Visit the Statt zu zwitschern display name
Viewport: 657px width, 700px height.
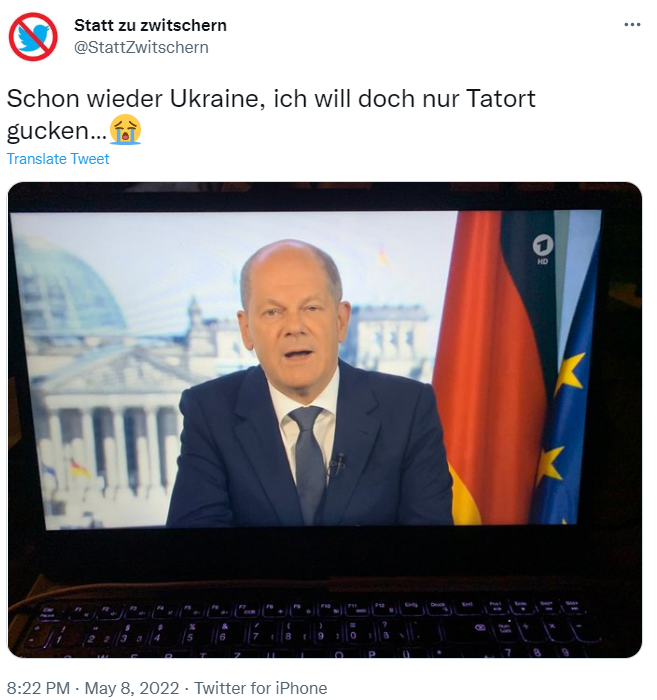click(150, 25)
